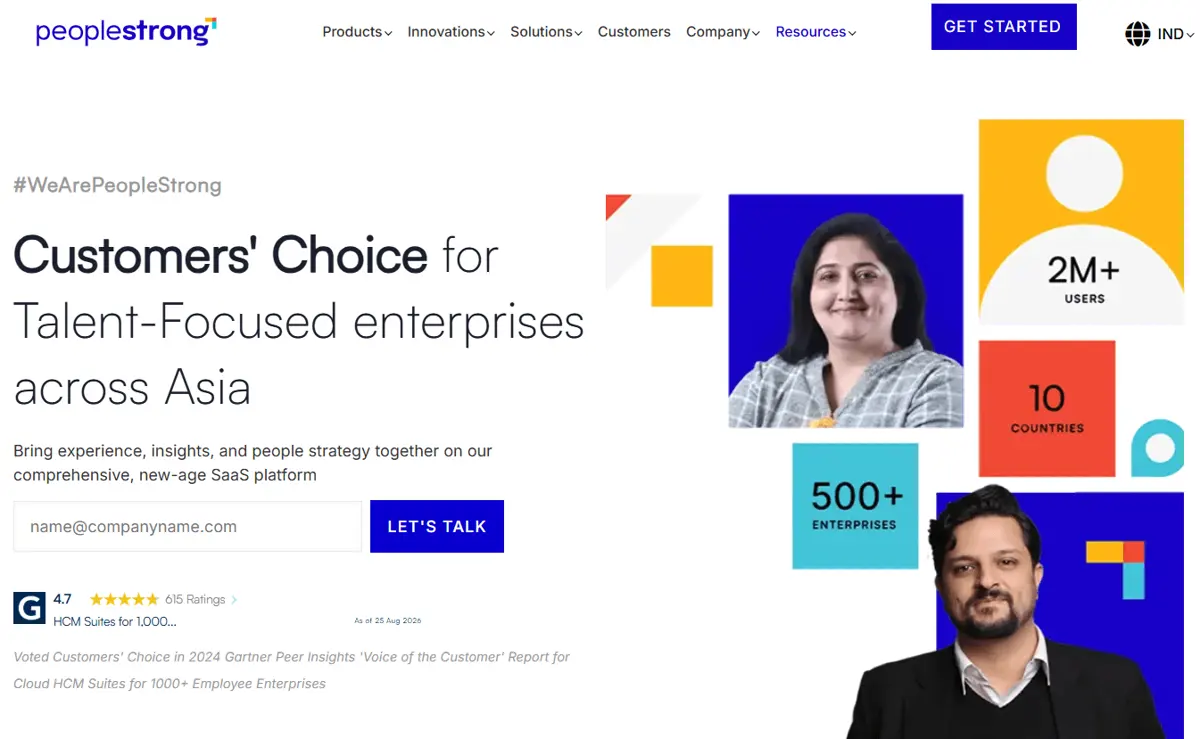Screen dimensions: 1200x739
Task: Click the 500+ Enterprises tile
Action: tap(855, 506)
